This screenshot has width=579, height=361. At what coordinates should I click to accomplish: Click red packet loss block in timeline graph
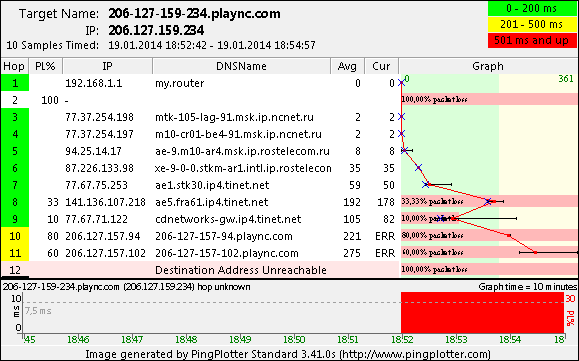[483, 313]
